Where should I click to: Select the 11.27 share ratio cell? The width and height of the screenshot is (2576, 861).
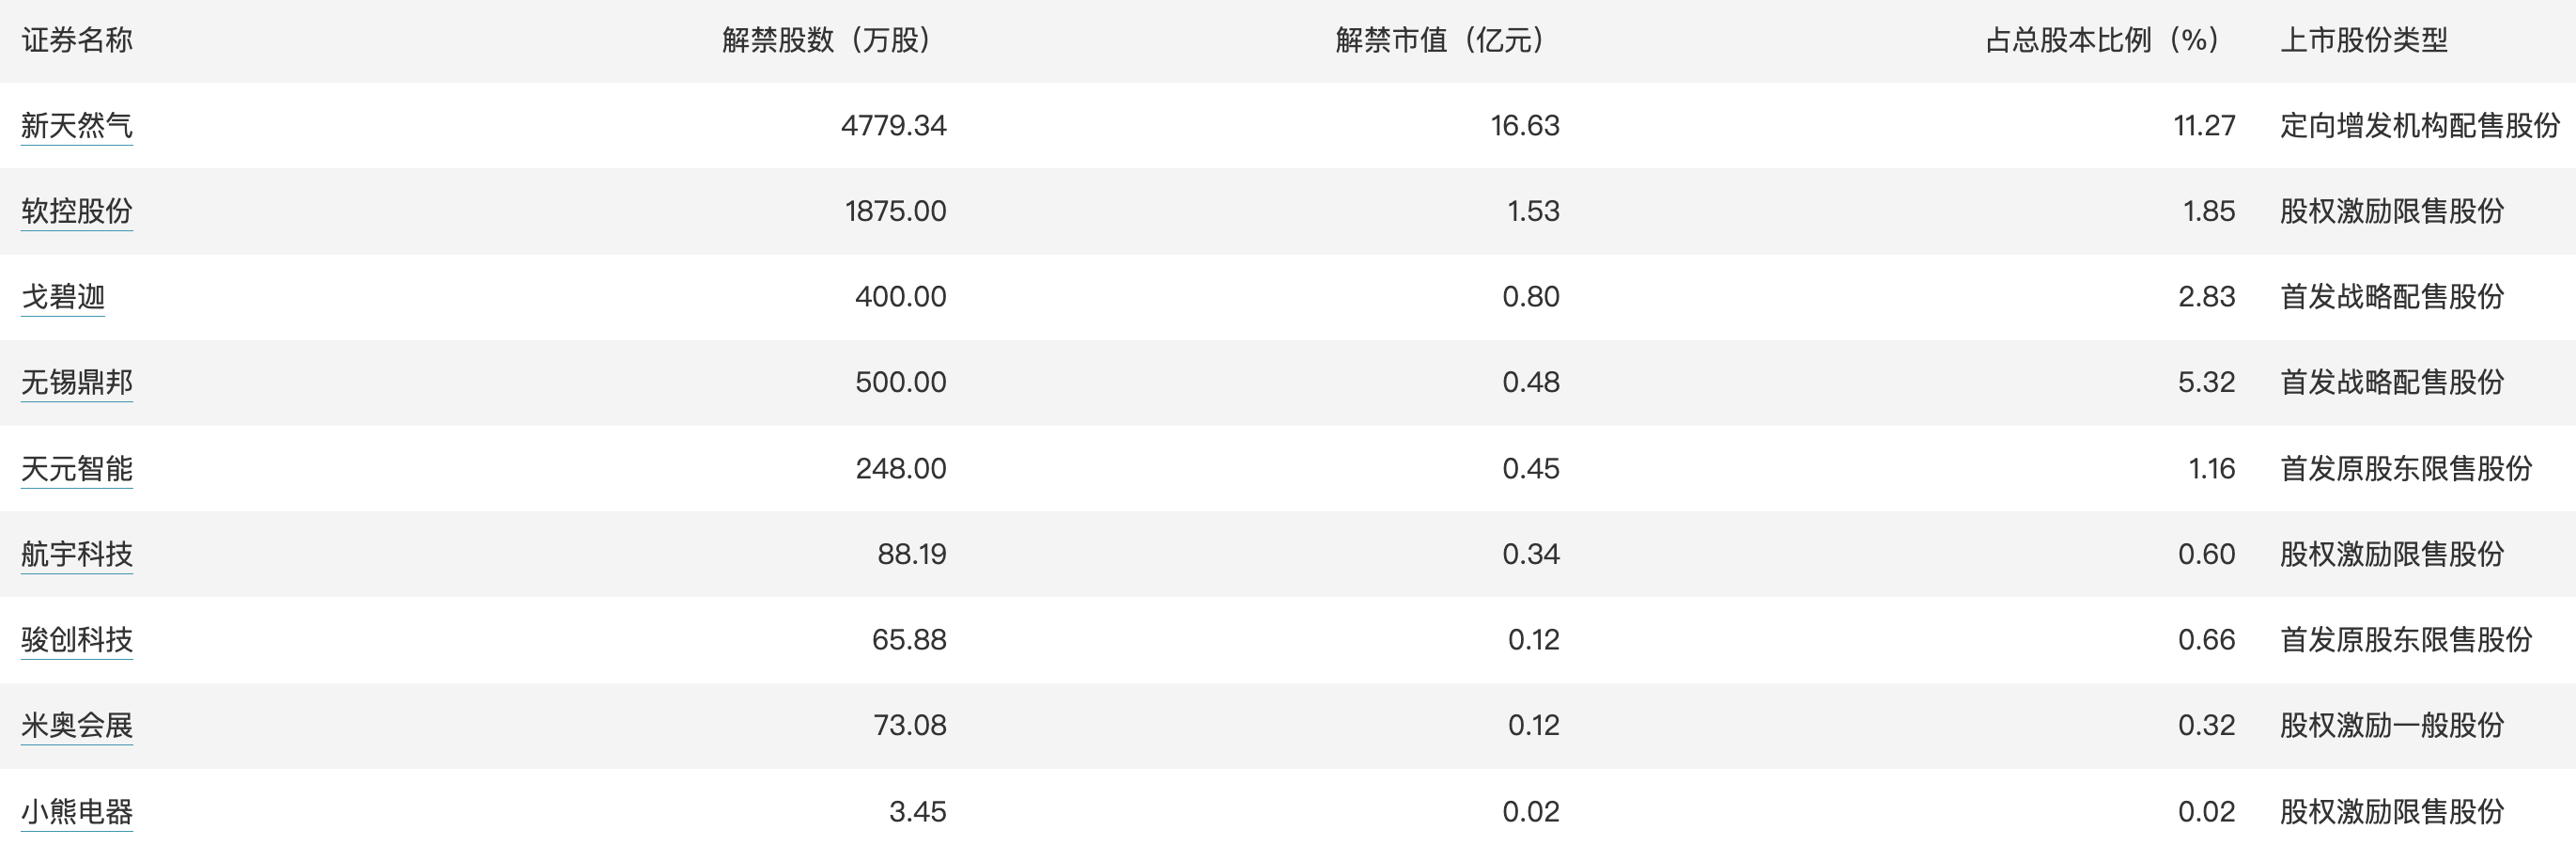(x=2204, y=126)
